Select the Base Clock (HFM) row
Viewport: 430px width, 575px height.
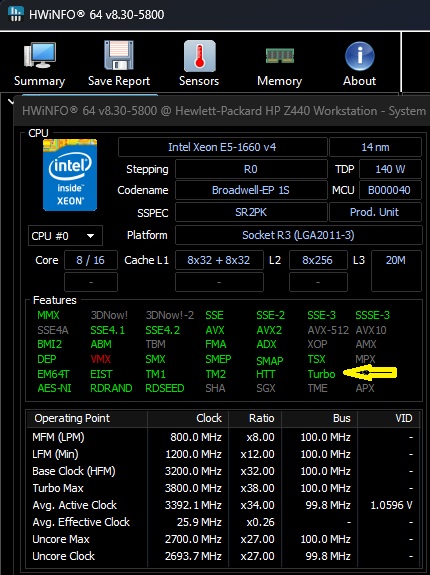click(x=224, y=471)
